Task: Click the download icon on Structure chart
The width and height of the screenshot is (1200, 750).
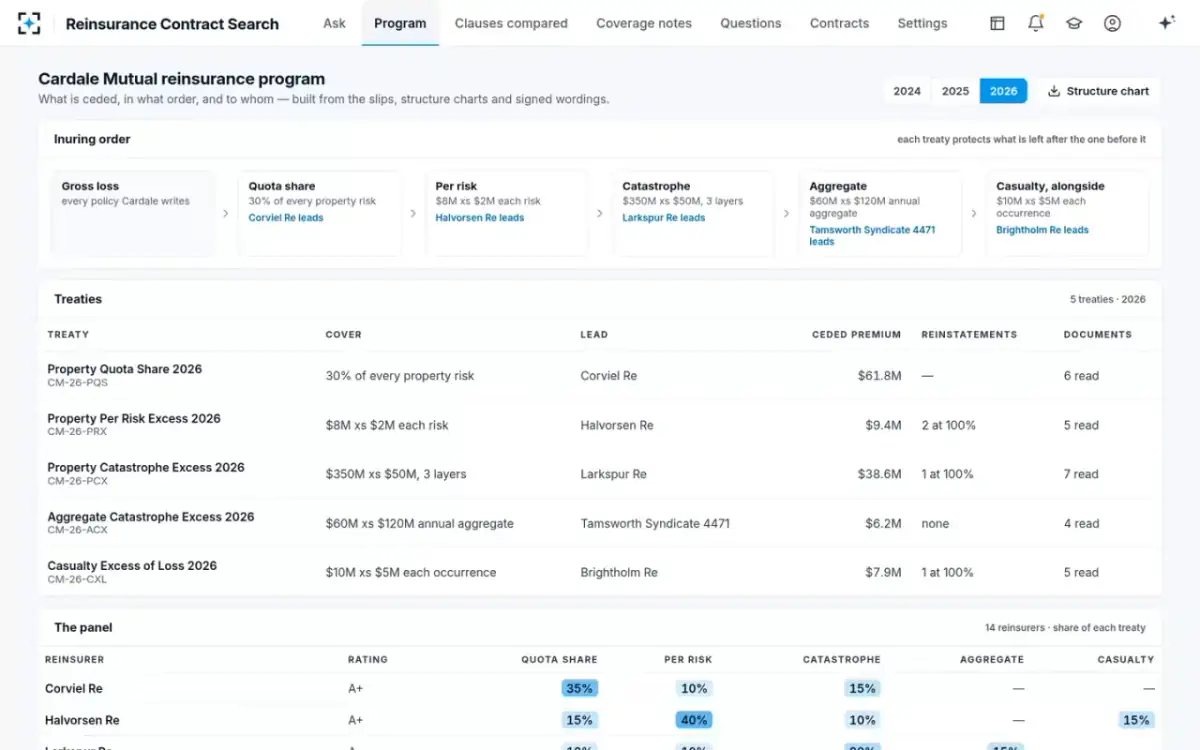Action: [x=1054, y=91]
